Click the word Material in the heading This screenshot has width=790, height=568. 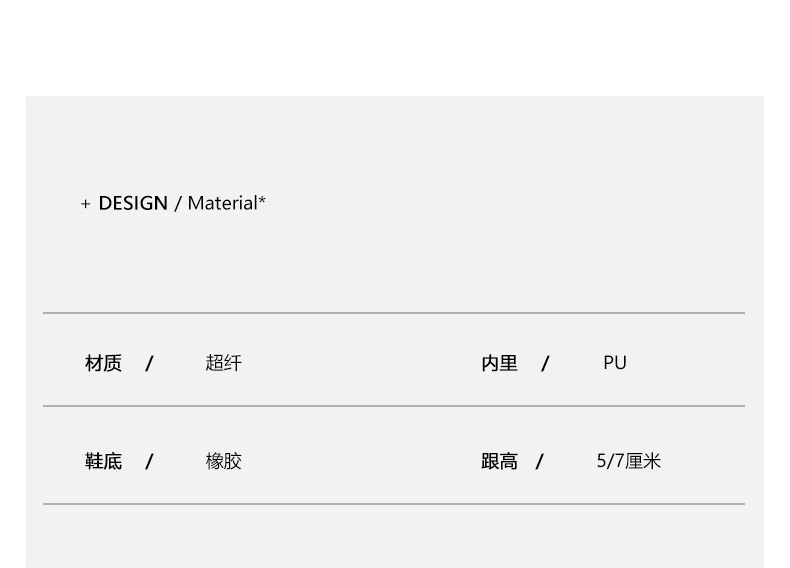[222, 203]
